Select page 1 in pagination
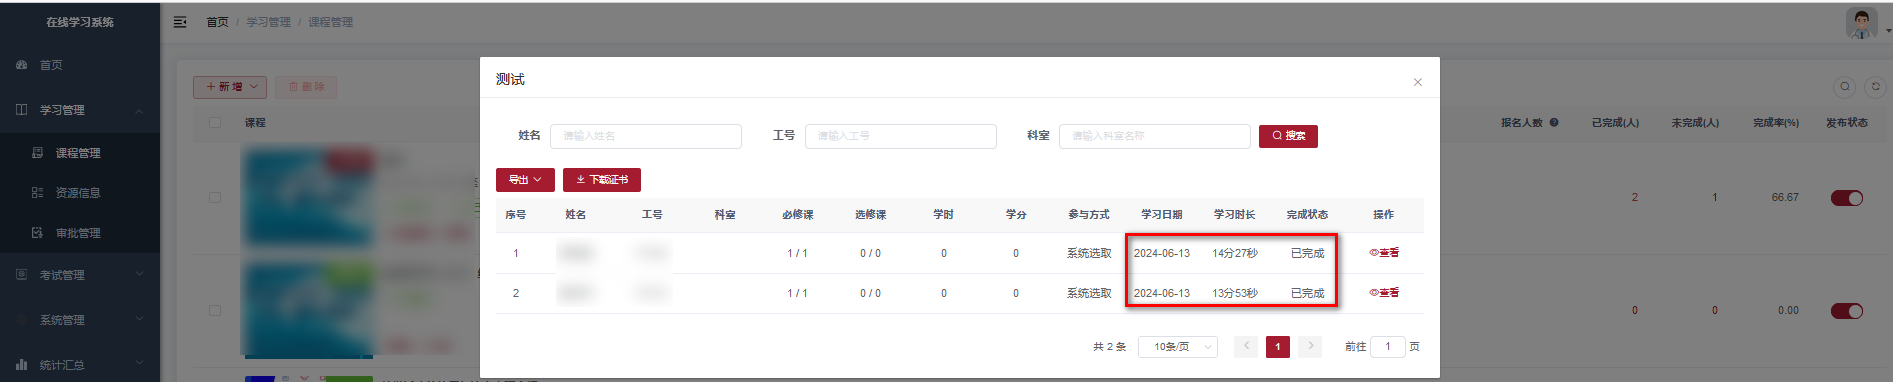The width and height of the screenshot is (1893, 382). (1278, 347)
